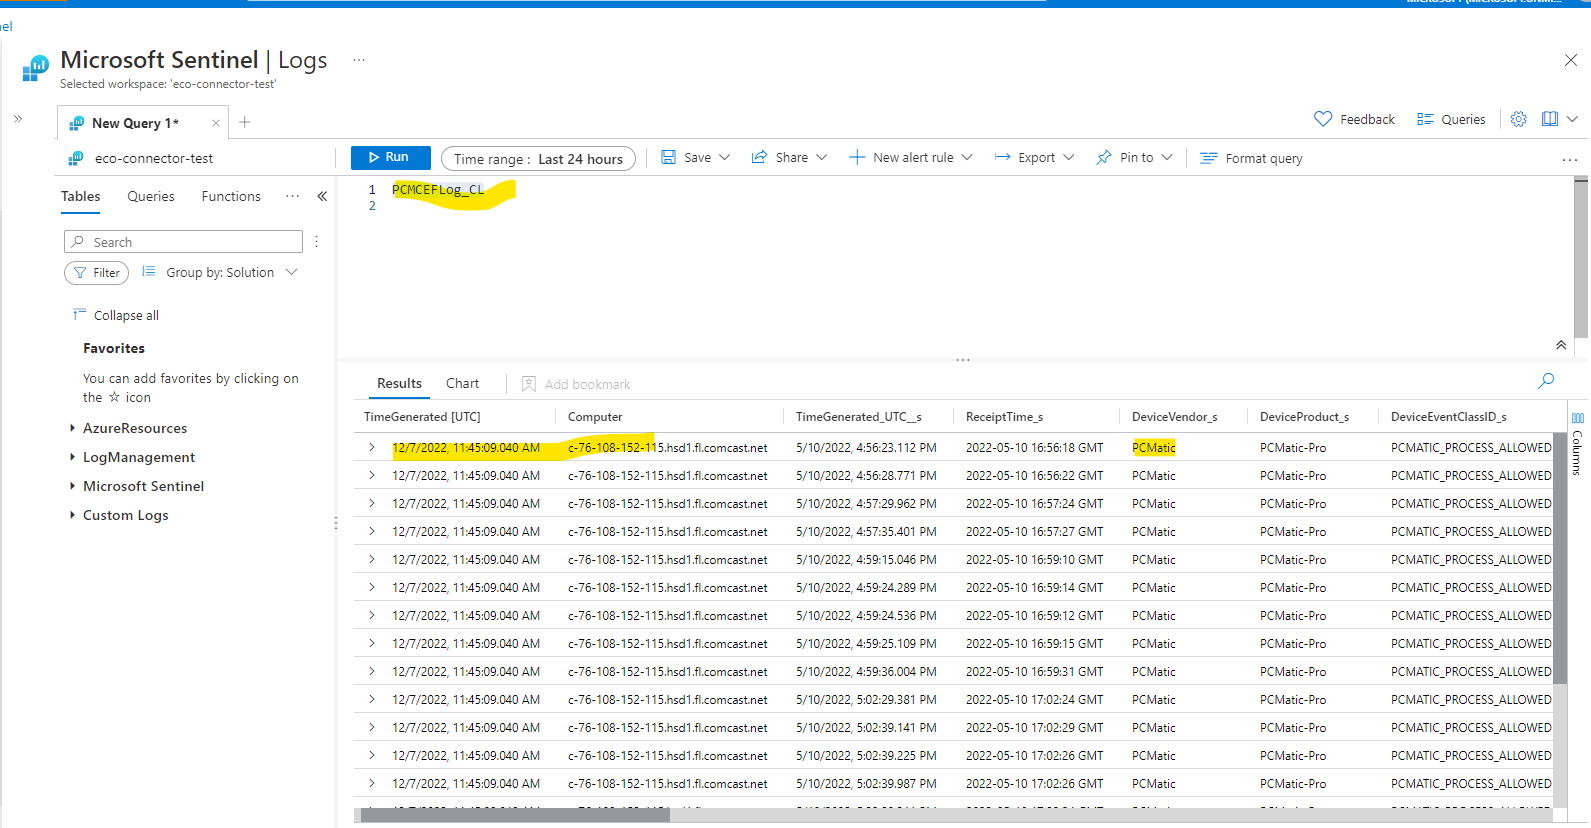This screenshot has height=828, width=1591.
Task: Add a new query tab
Action: pos(245,122)
